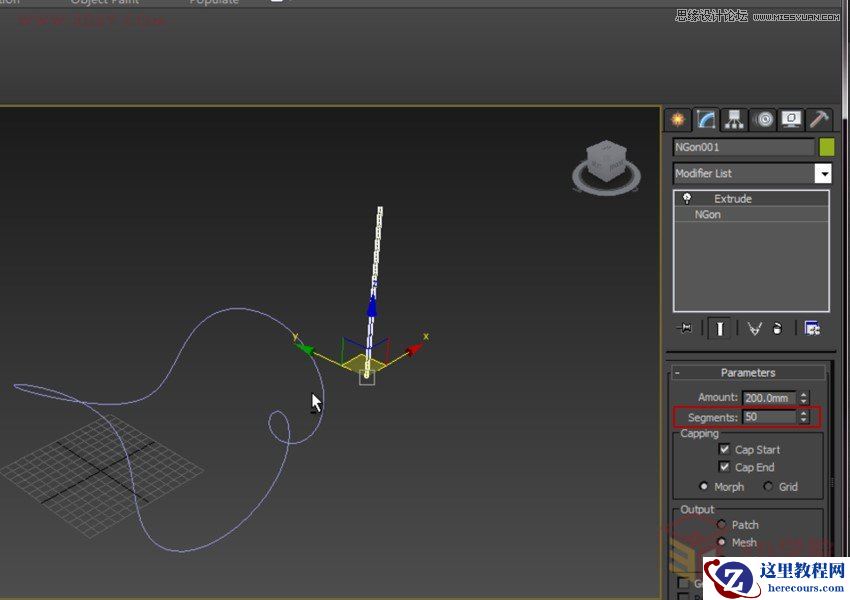Image resolution: width=850 pixels, height=600 pixels.
Task: Select the Patch output option
Action: click(x=722, y=524)
